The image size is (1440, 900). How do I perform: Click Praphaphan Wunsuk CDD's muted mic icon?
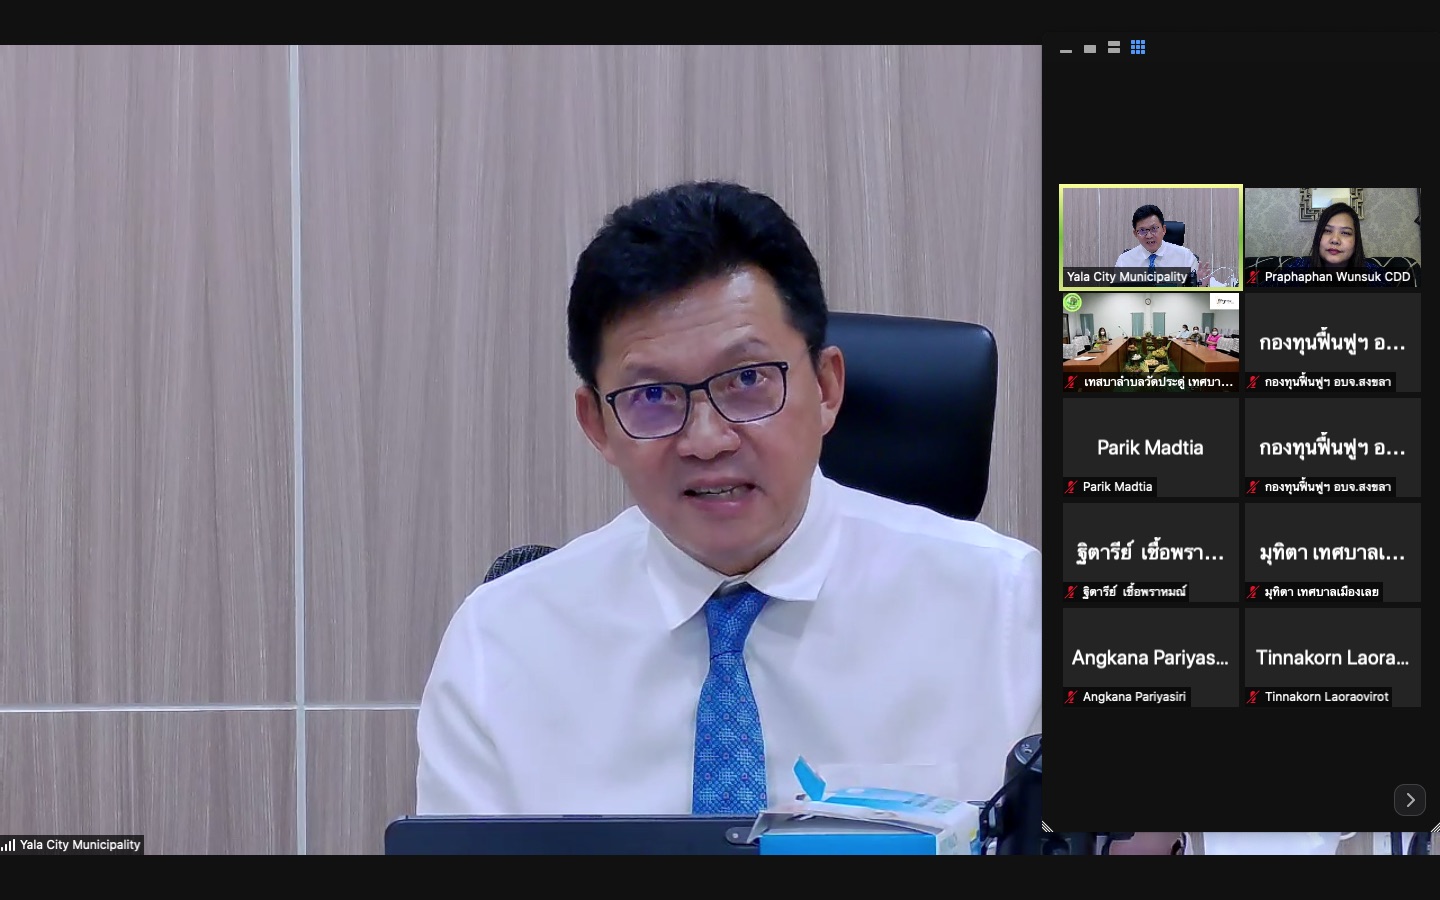coord(1252,277)
